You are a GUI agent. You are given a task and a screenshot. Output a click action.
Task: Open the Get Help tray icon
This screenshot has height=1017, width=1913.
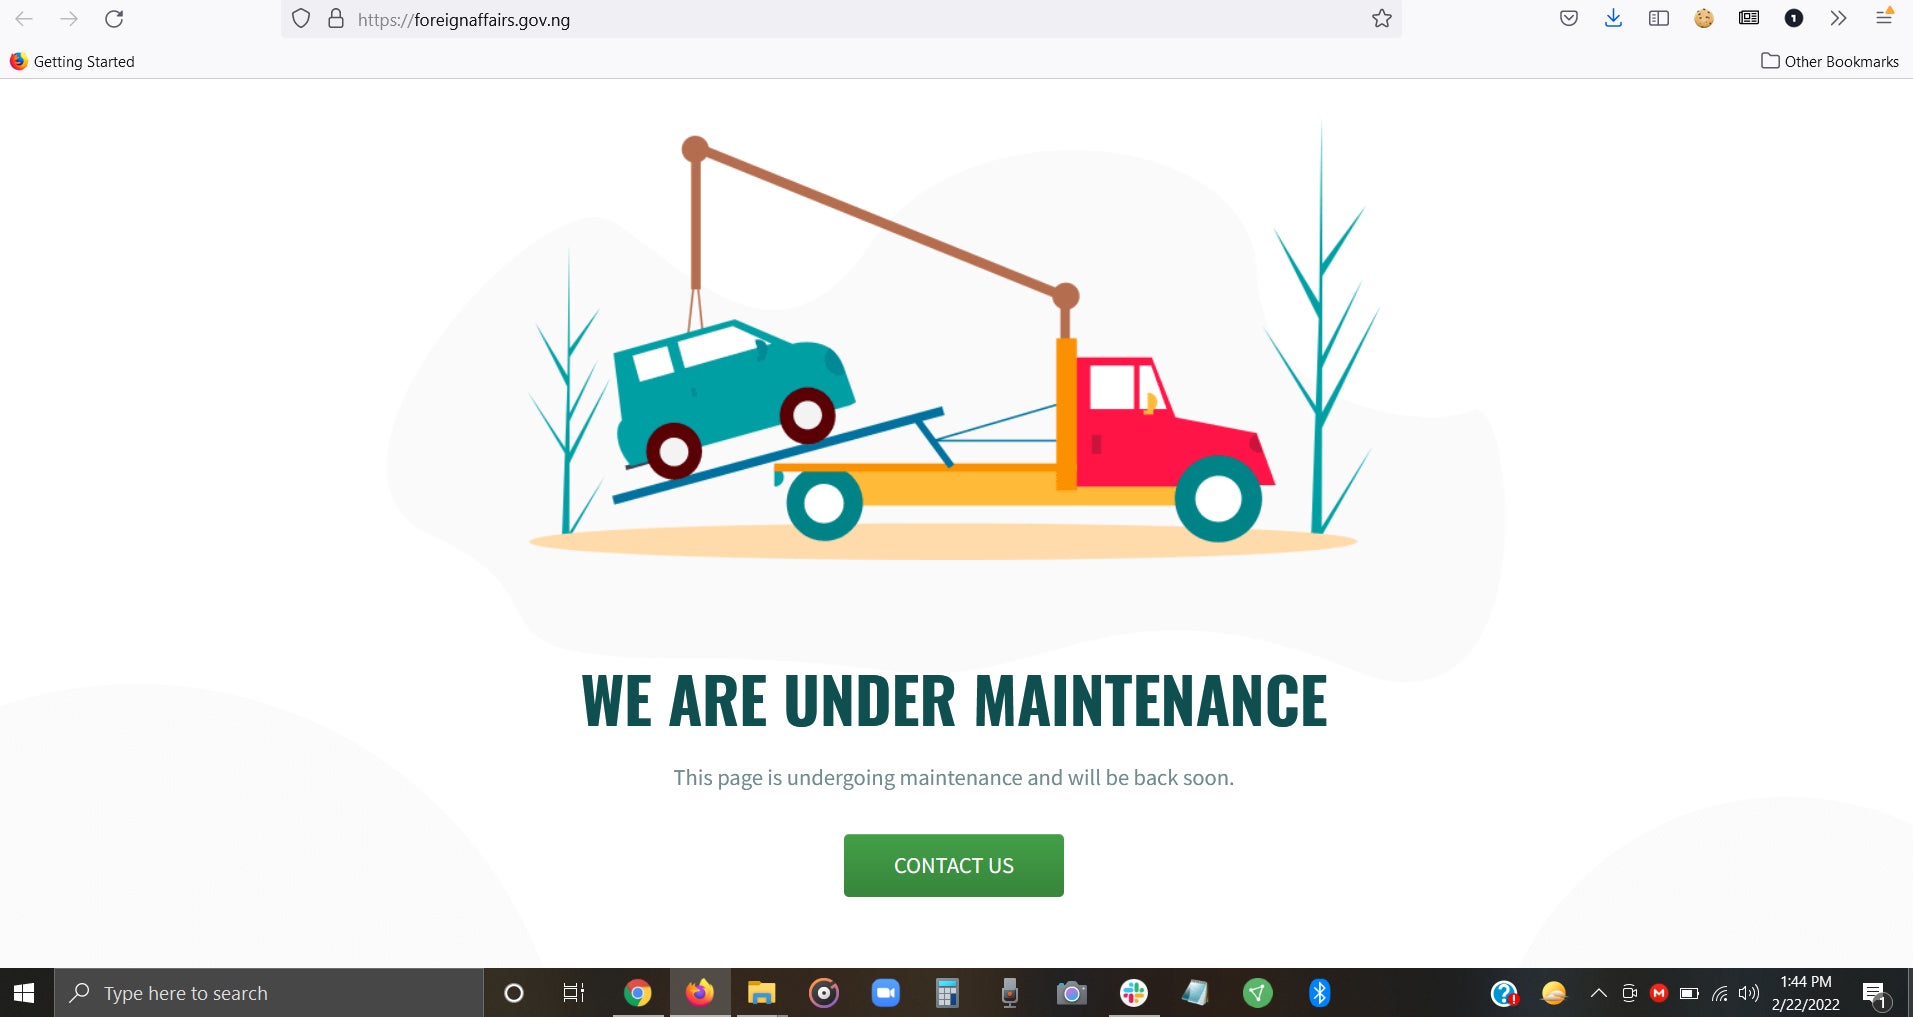1504,993
